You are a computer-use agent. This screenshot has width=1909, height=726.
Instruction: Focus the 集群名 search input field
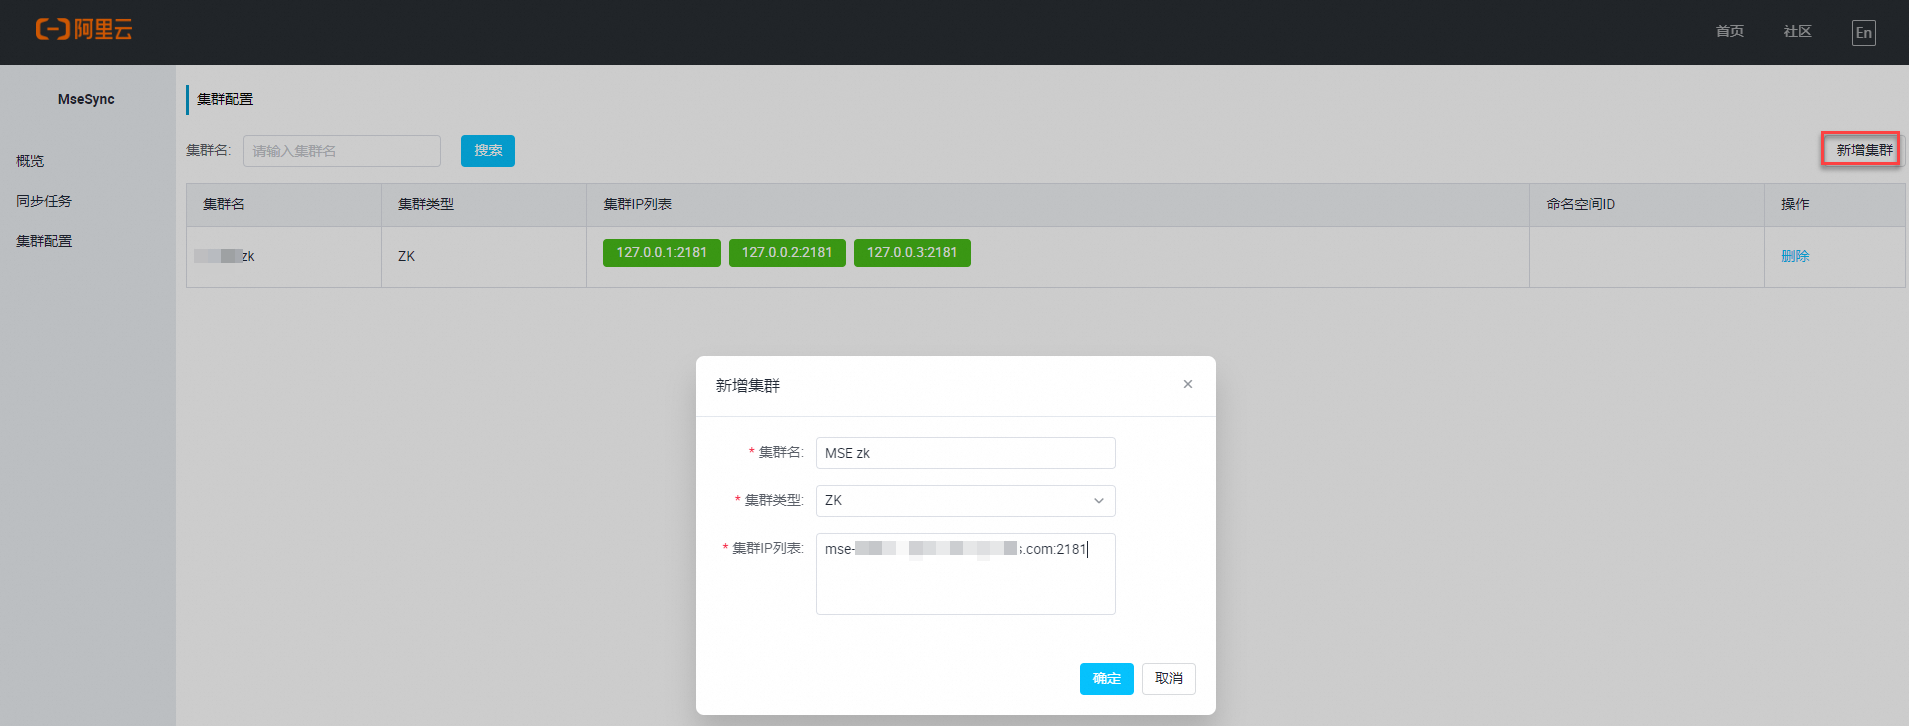[x=341, y=151]
